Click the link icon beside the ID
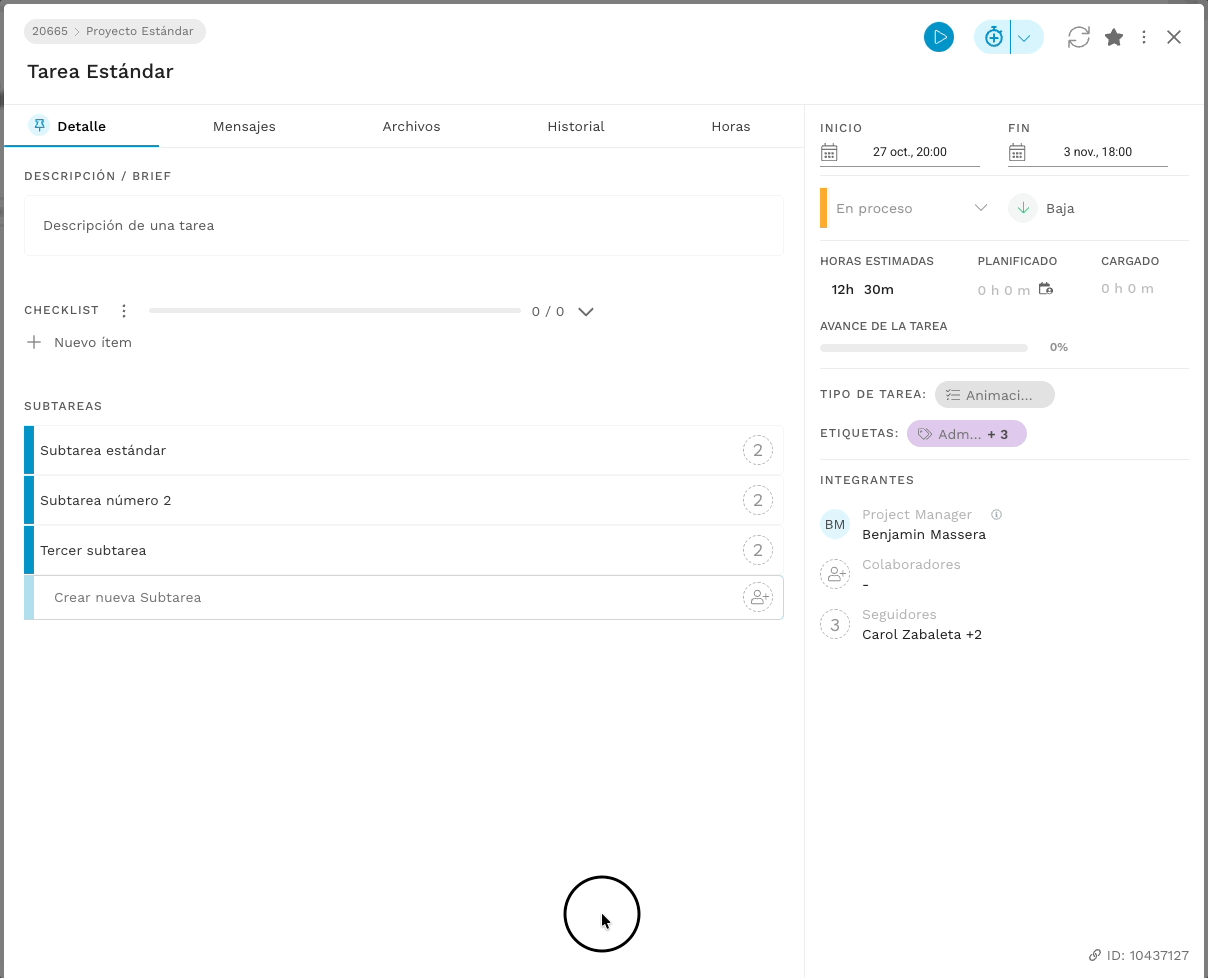The height and width of the screenshot is (978, 1208). click(x=1095, y=955)
